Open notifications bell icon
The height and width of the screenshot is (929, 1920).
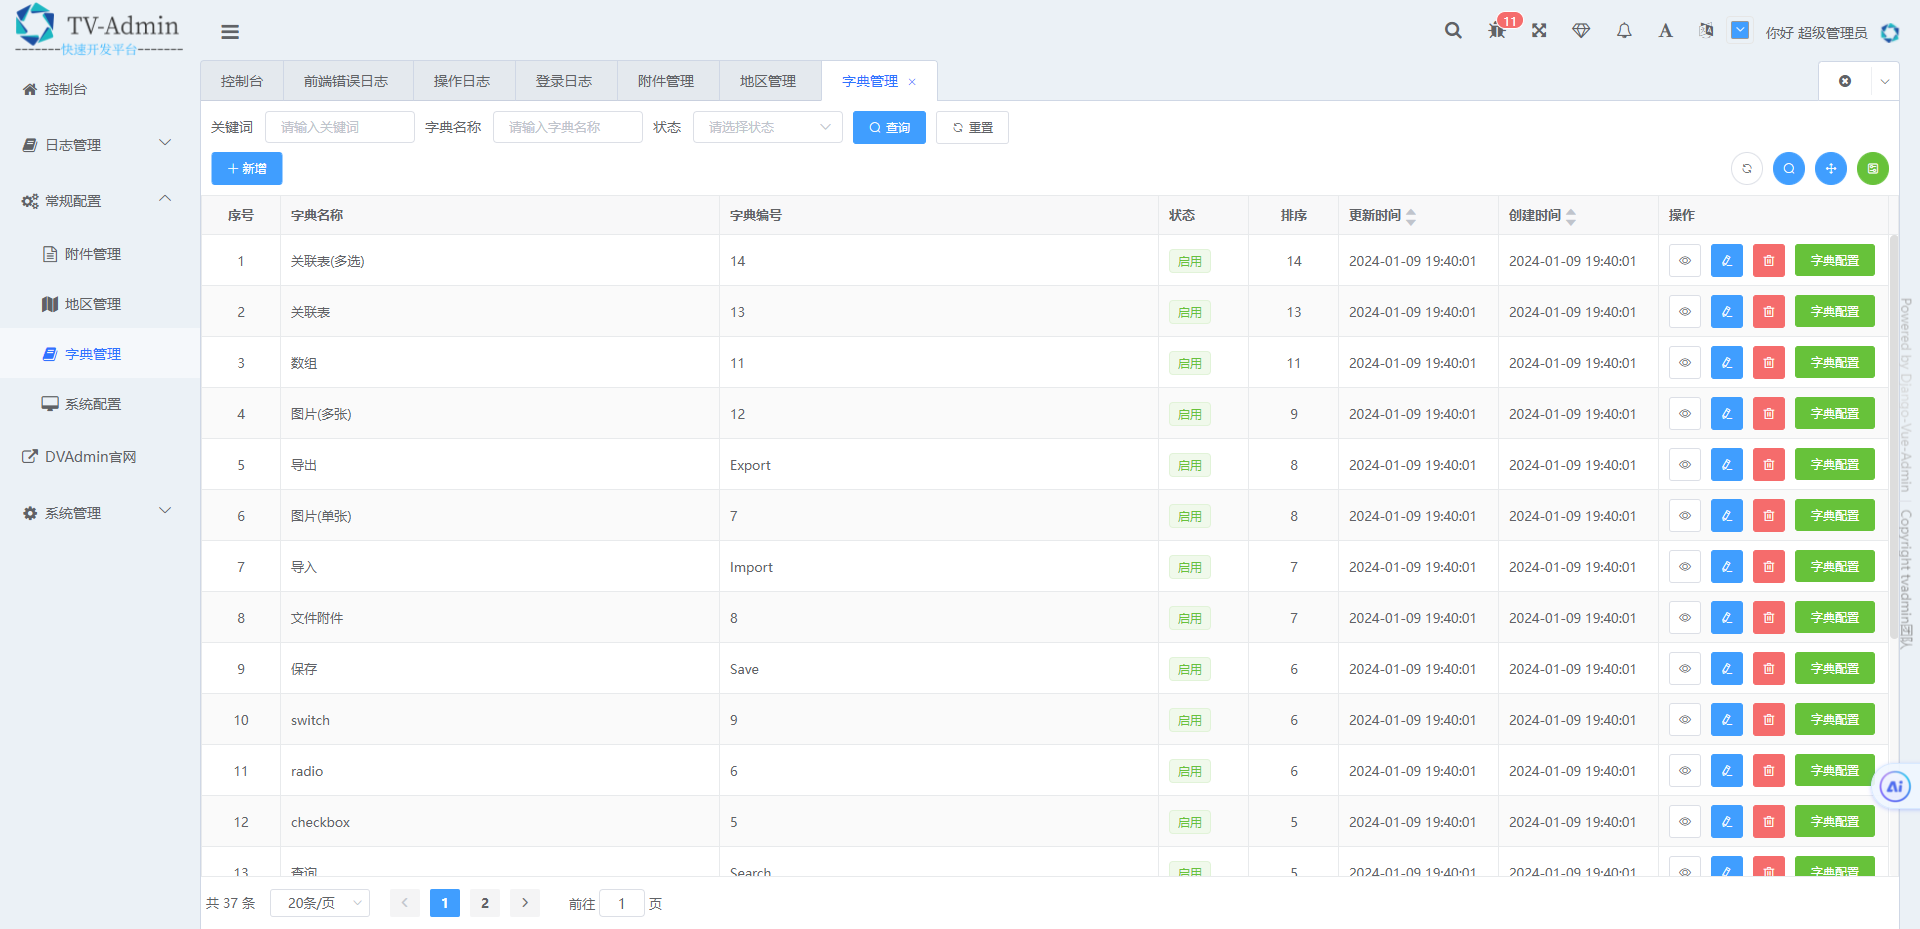click(x=1624, y=31)
